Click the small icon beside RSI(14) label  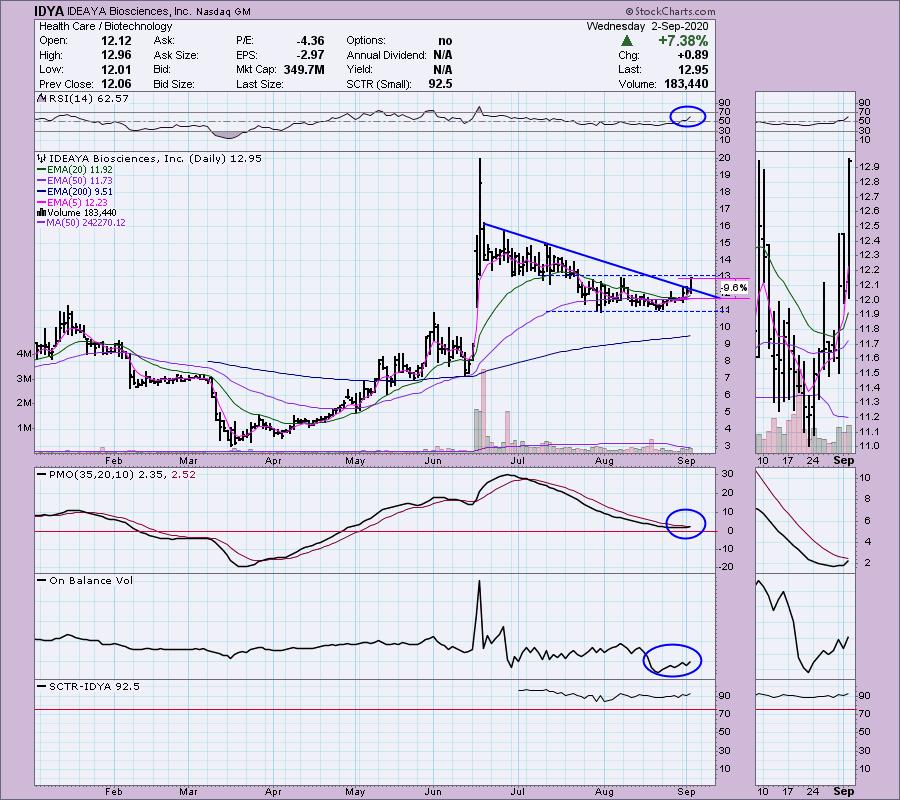pyautogui.click(x=41, y=98)
